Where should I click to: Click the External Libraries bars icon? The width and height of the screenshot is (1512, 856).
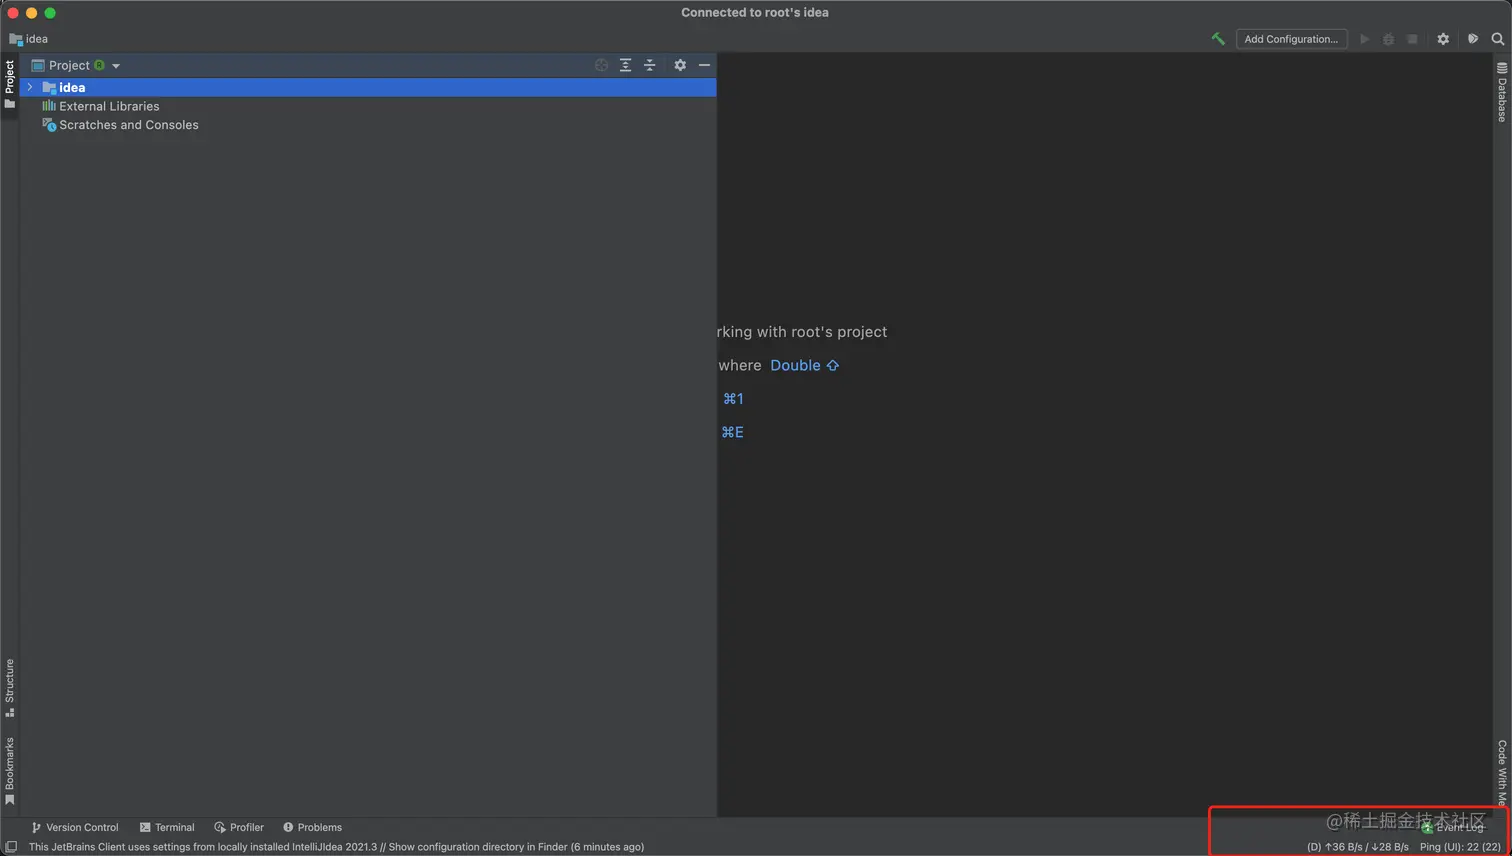pyautogui.click(x=48, y=105)
